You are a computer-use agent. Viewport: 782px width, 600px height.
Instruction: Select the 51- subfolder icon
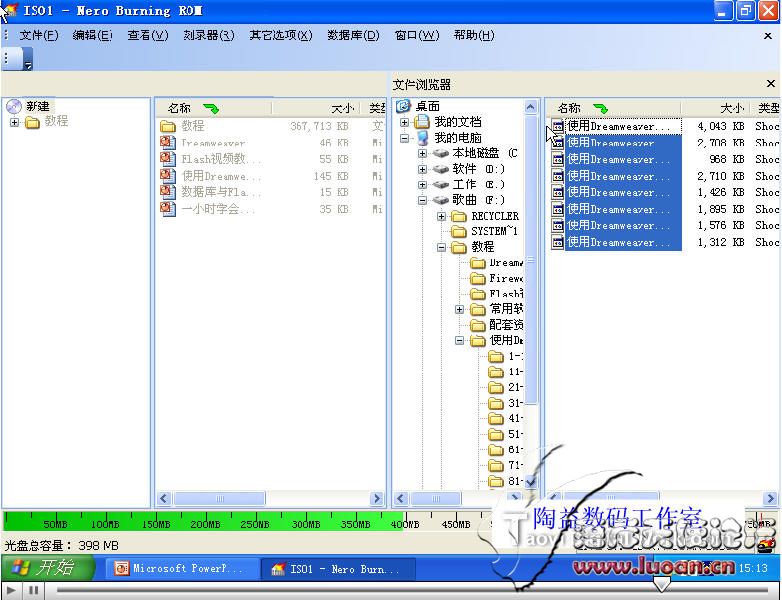pos(496,434)
